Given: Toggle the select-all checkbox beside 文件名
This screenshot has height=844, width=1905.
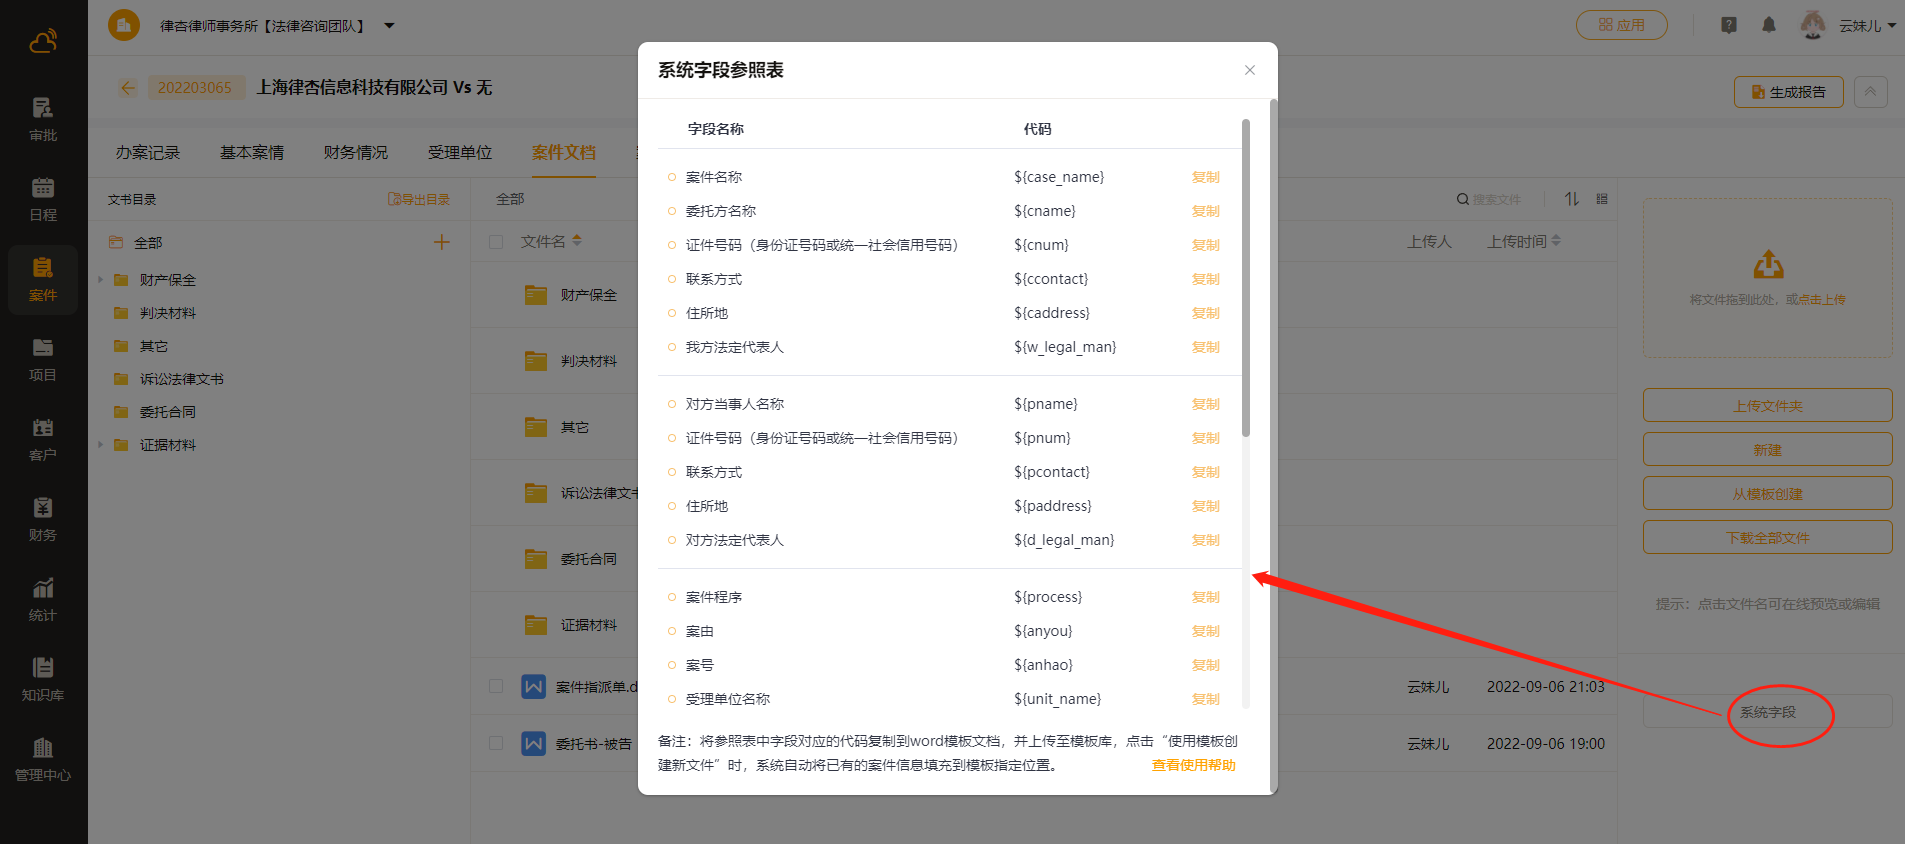Looking at the screenshot, I should click(x=496, y=242).
